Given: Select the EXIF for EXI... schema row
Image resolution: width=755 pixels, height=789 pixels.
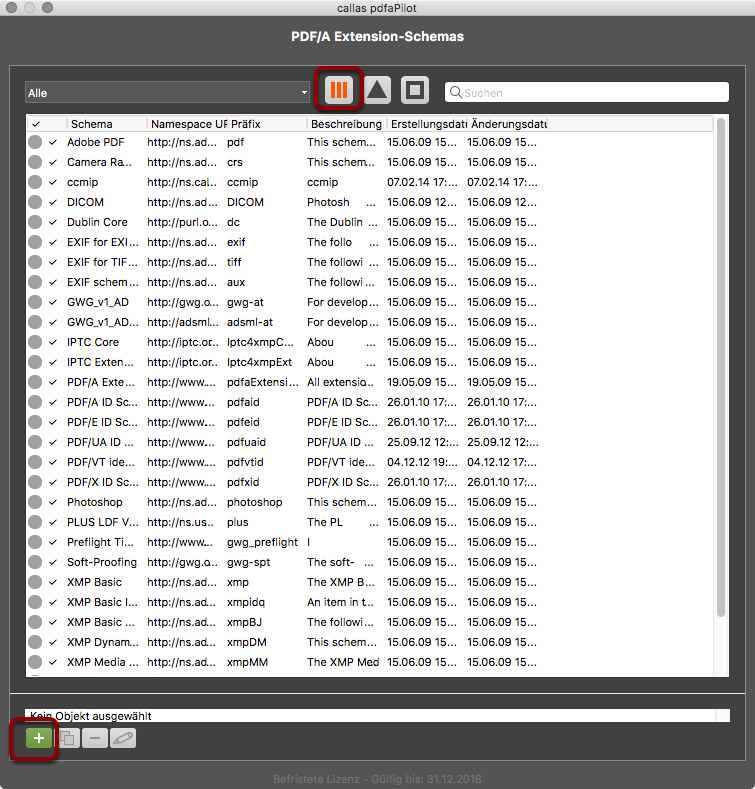Looking at the screenshot, I should [369, 242].
